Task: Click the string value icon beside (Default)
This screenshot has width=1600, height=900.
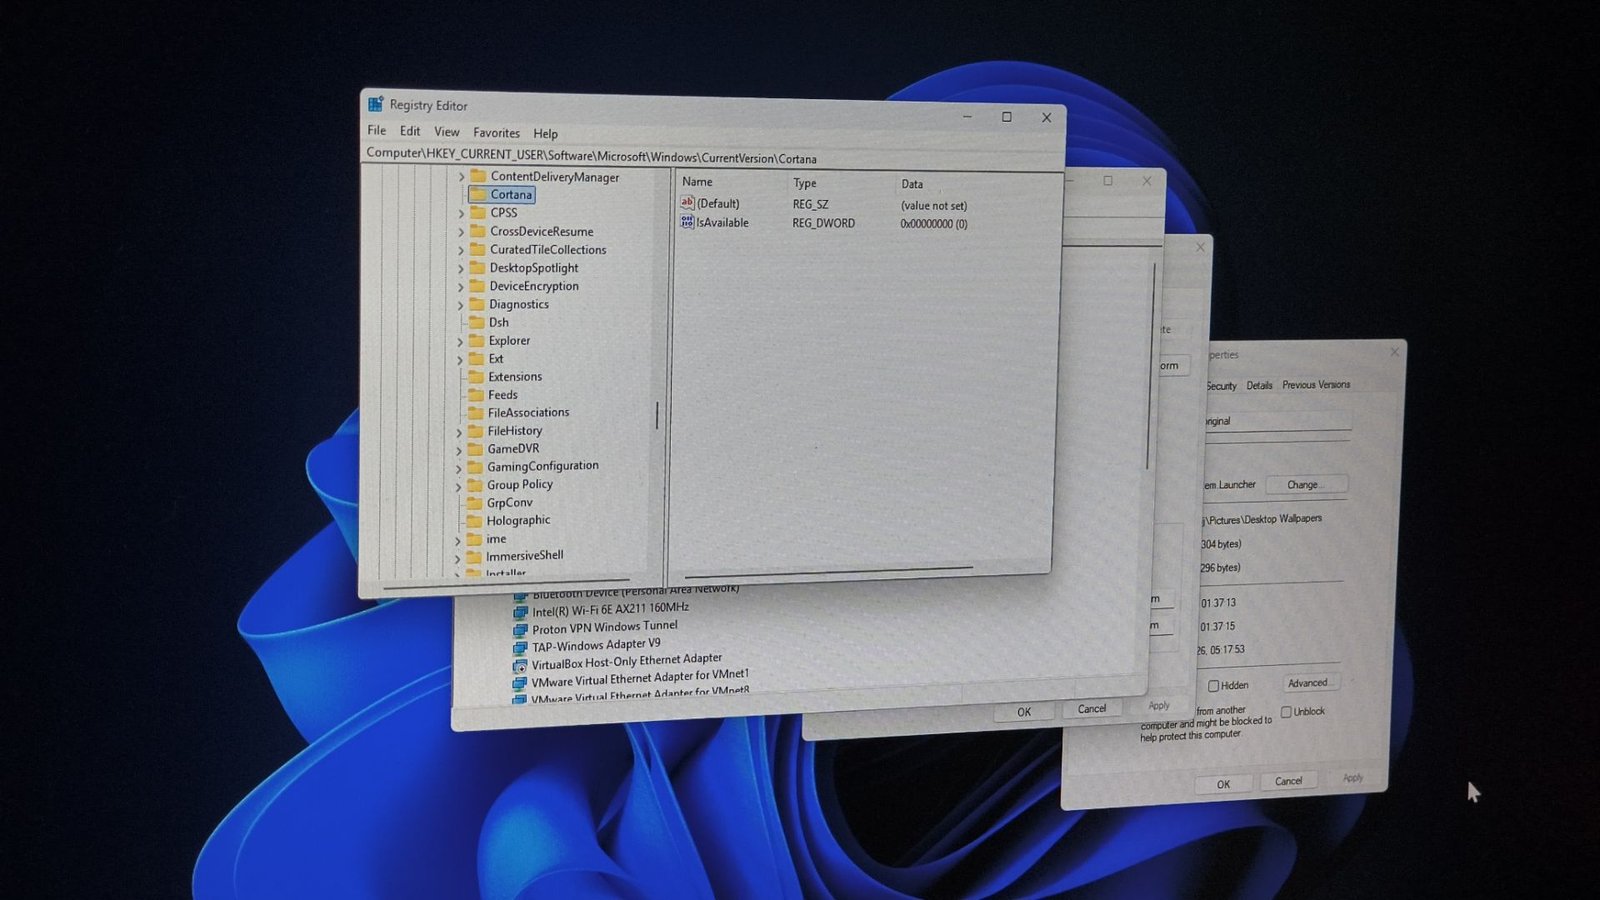Action: [687, 203]
